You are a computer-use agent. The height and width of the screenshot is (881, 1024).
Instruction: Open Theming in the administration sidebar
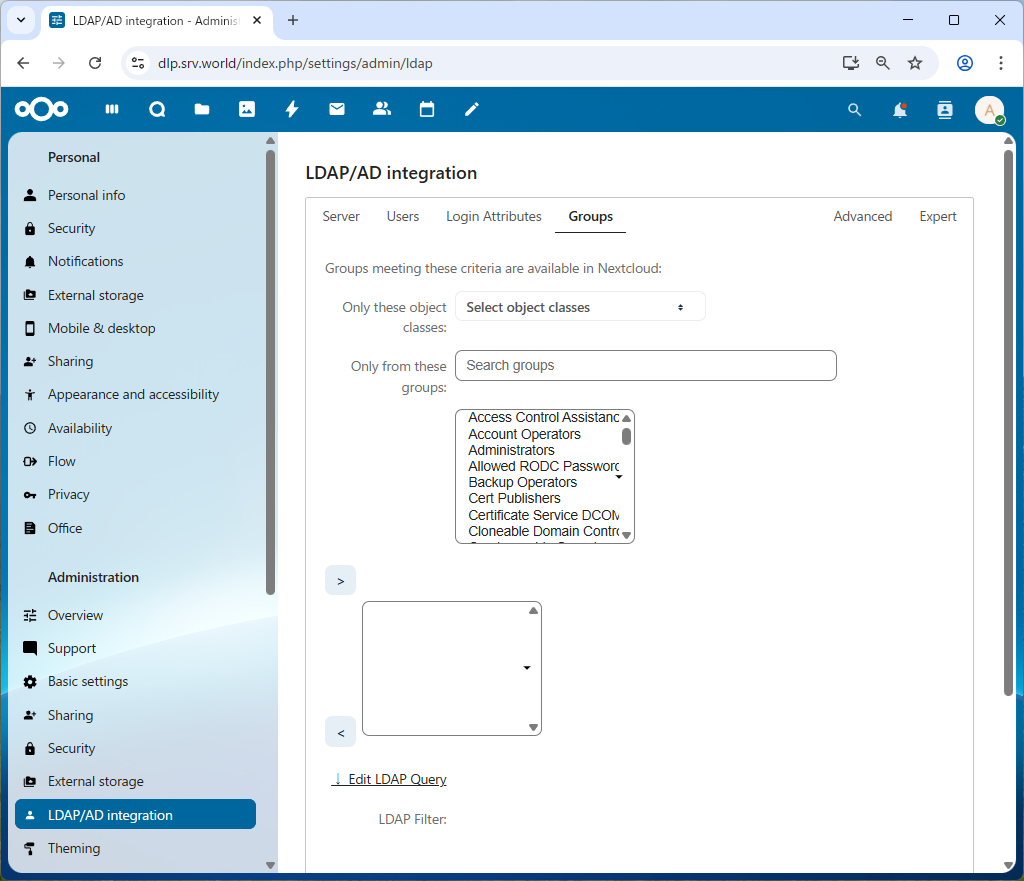click(74, 848)
